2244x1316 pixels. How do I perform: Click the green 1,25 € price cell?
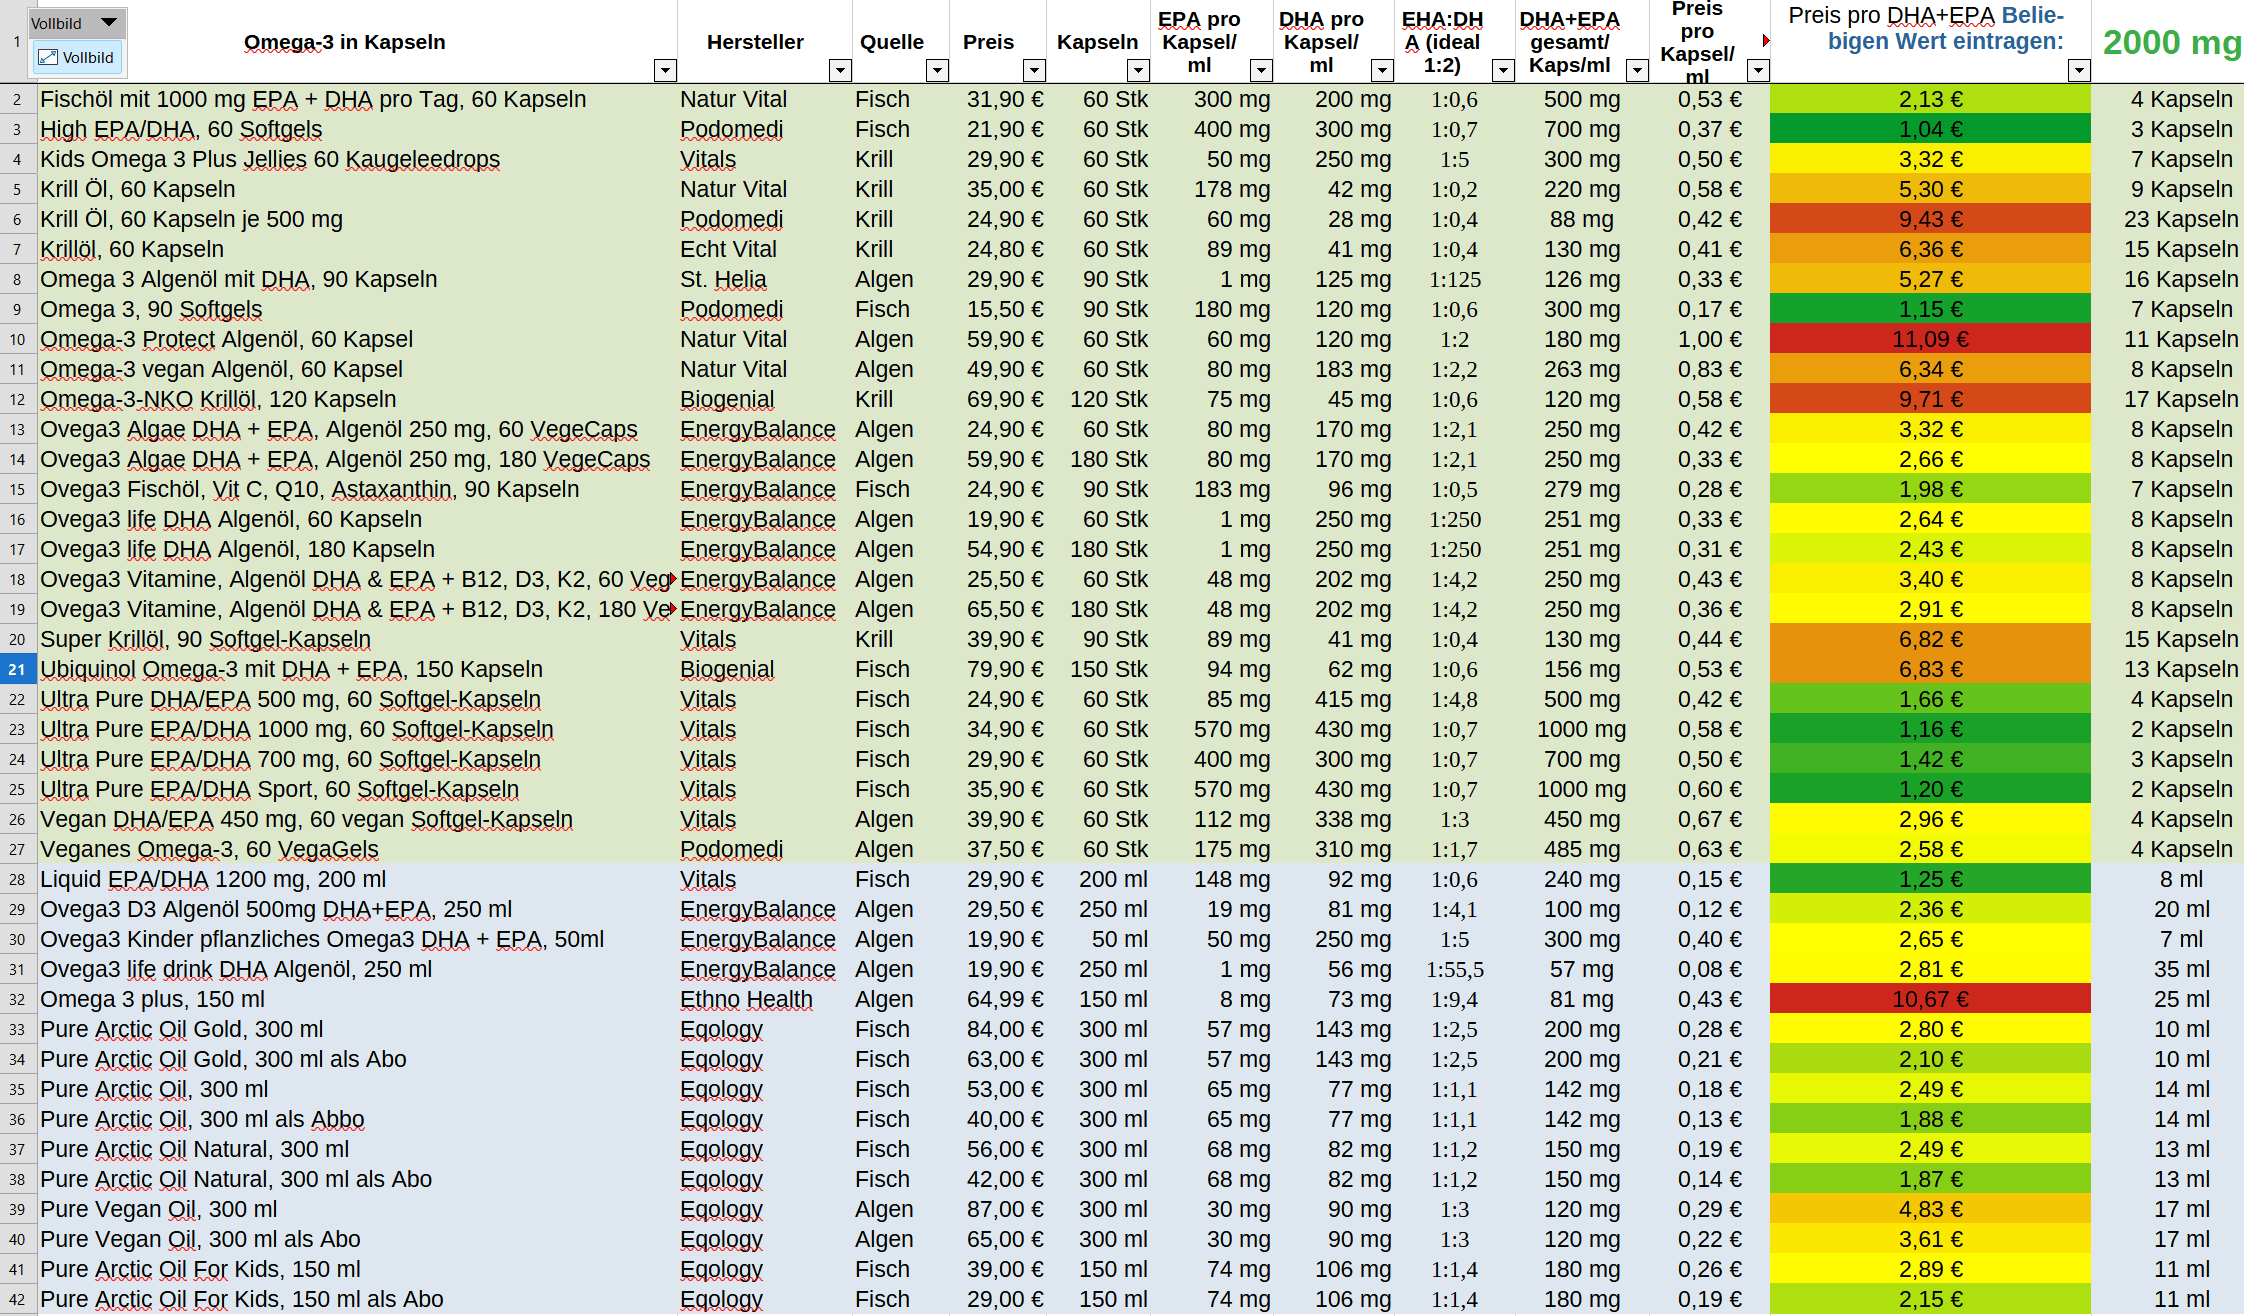click(x=1930, y=879)
